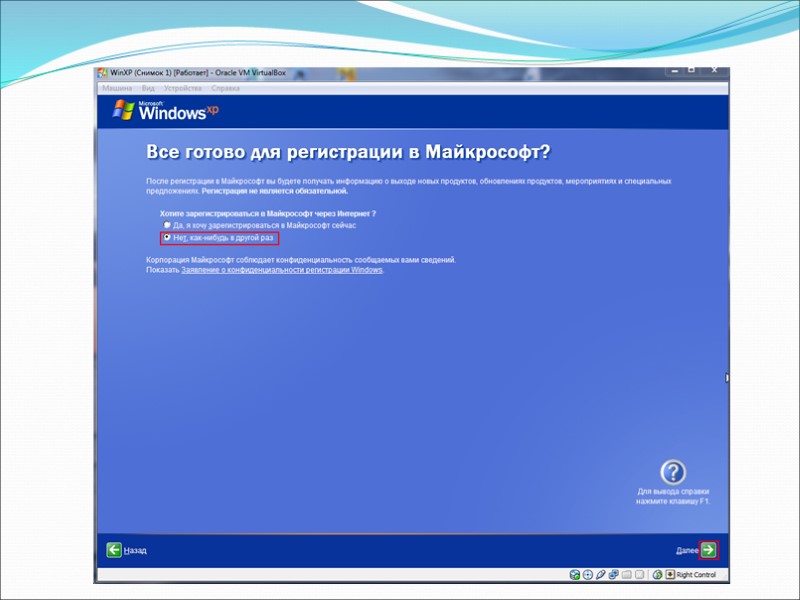Screen dimensions: 800x600
Task: Click the keyboard capture arrow icon
Action: [670, 574]
